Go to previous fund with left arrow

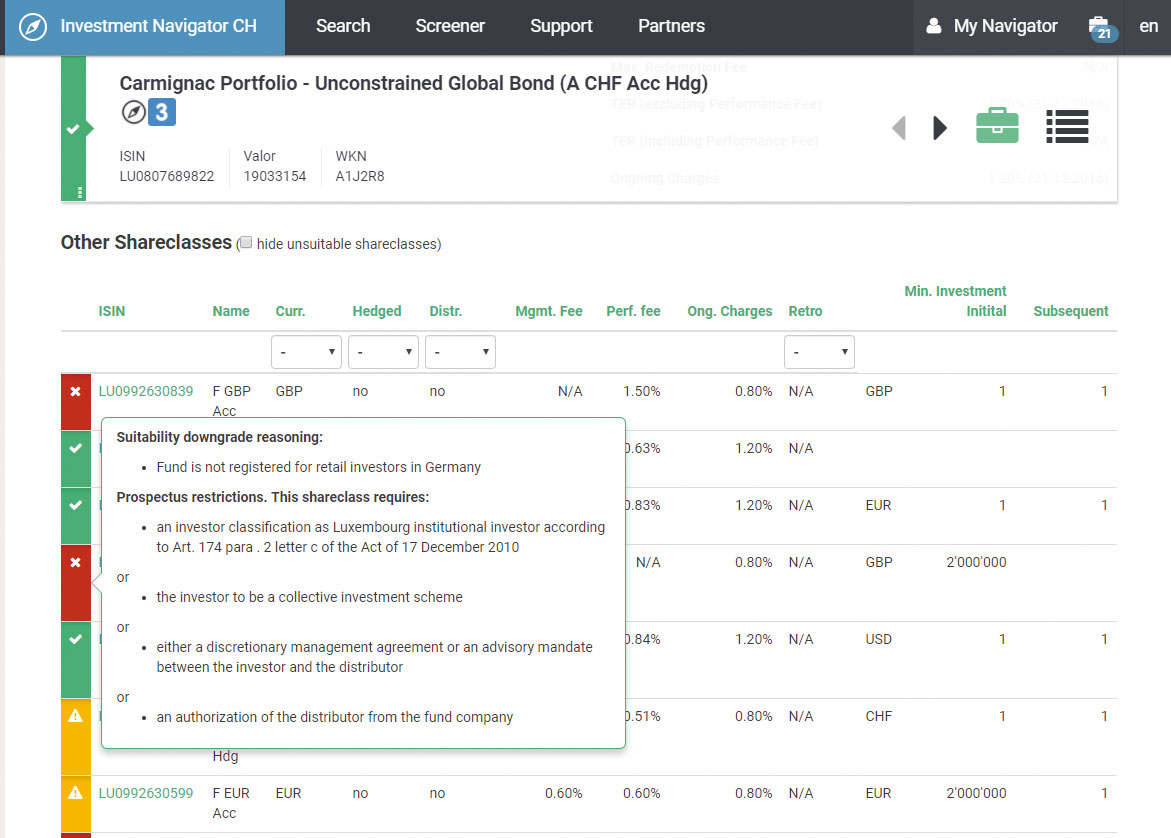coord(899,128)
